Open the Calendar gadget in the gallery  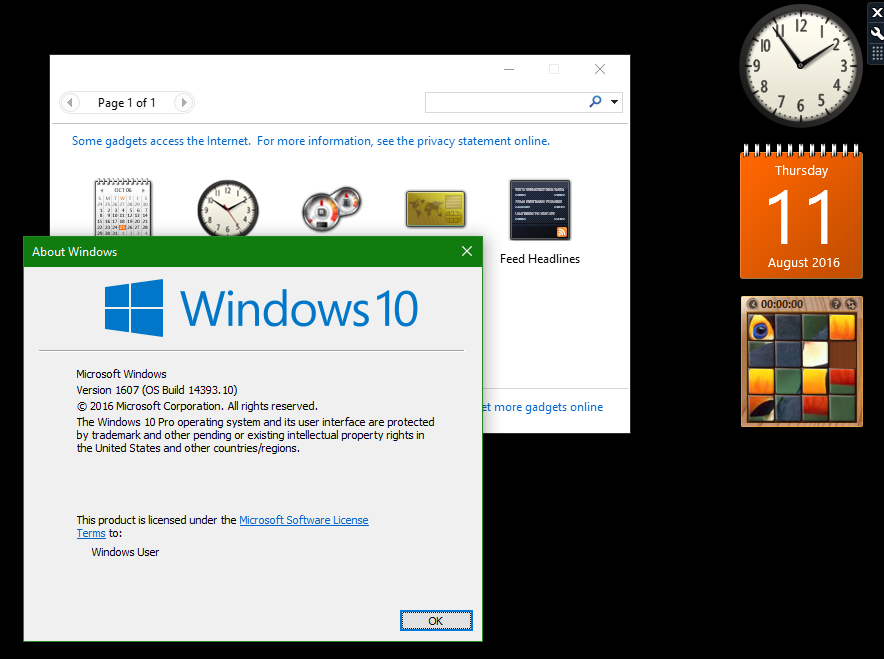click(123, 207)
